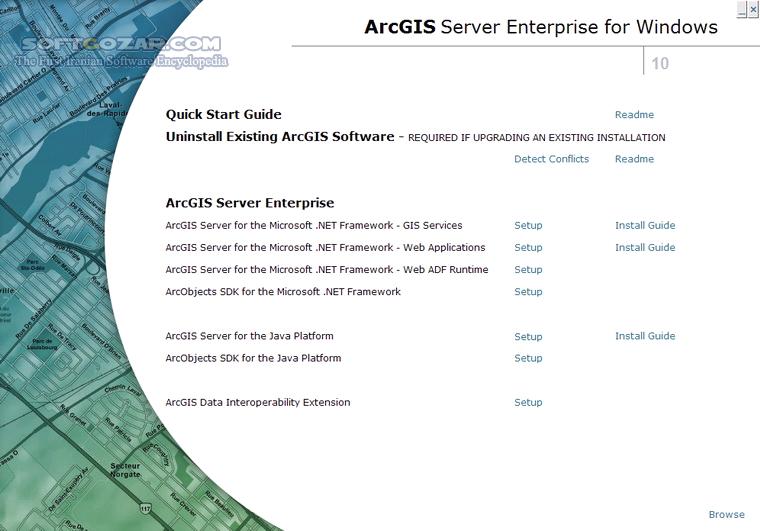Click Detect Conflicts link

551,159
